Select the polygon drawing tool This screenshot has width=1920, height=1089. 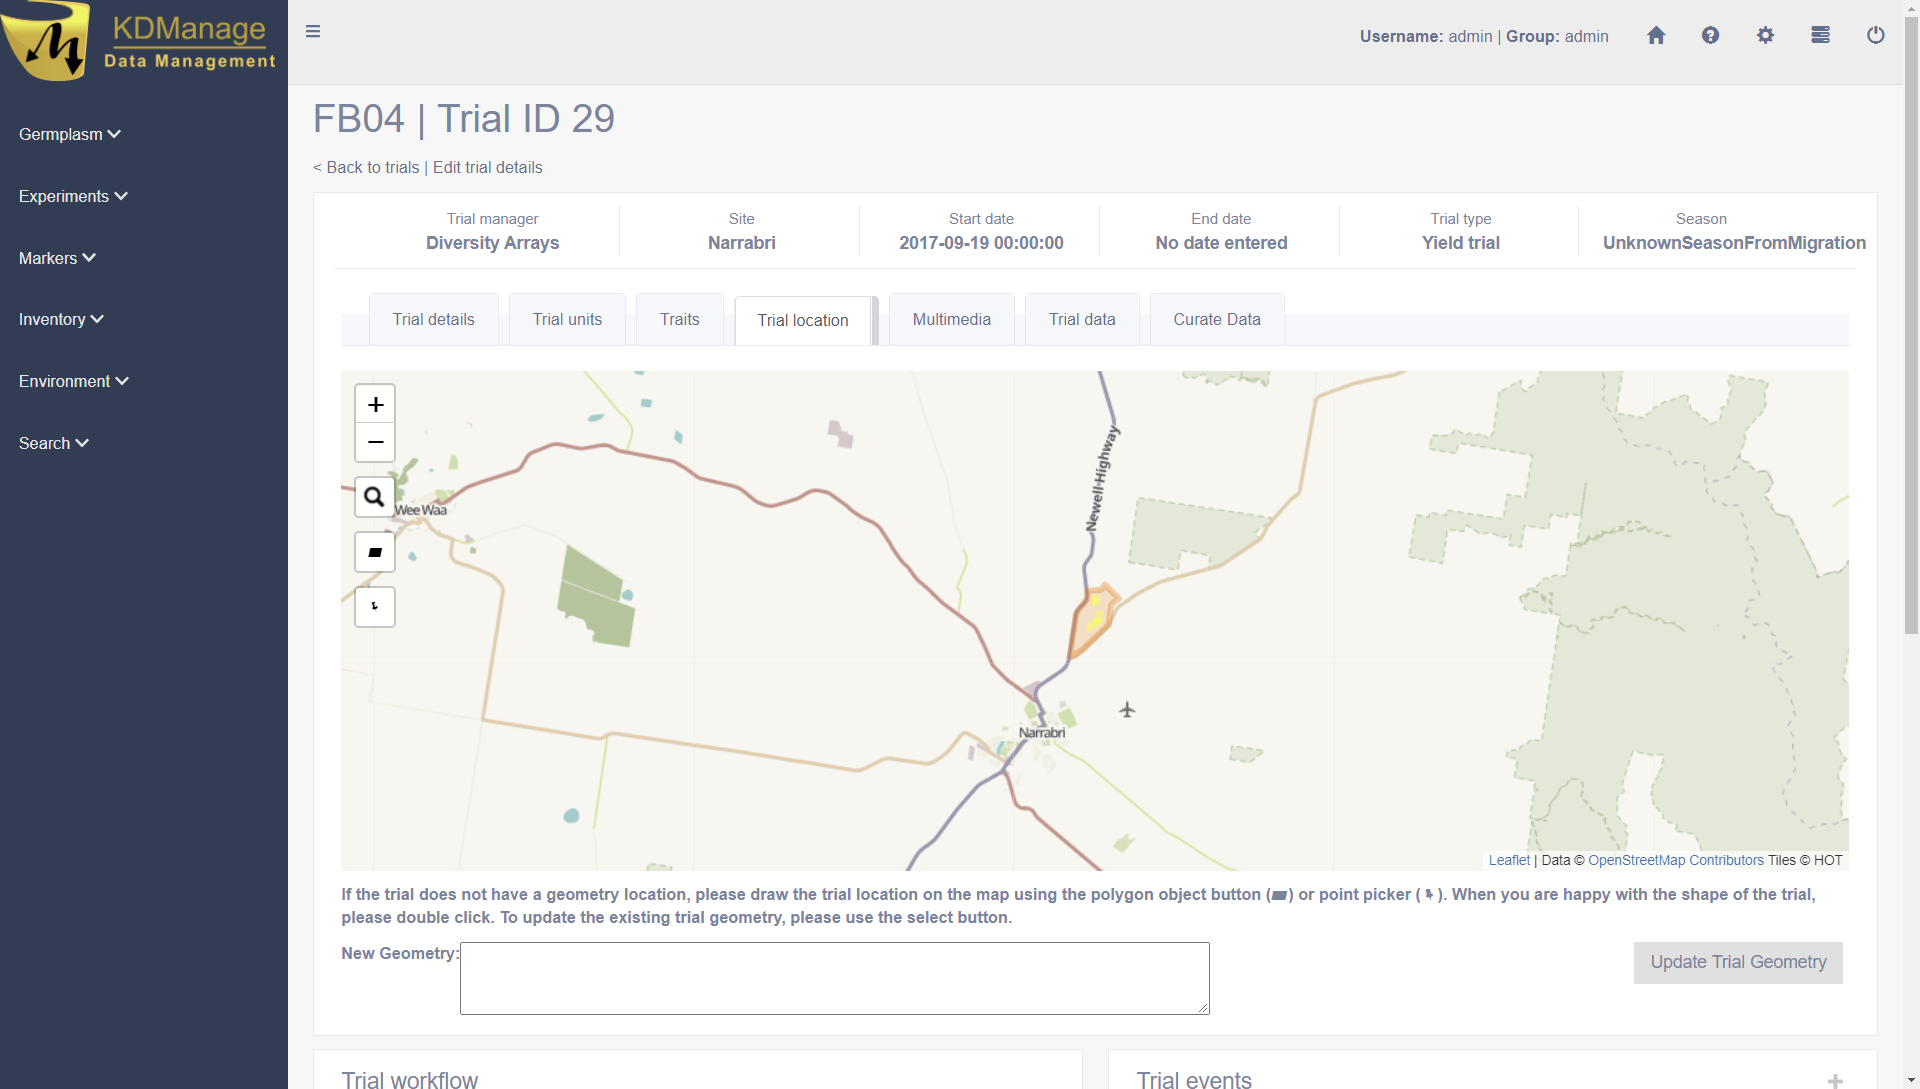point(375,552)
